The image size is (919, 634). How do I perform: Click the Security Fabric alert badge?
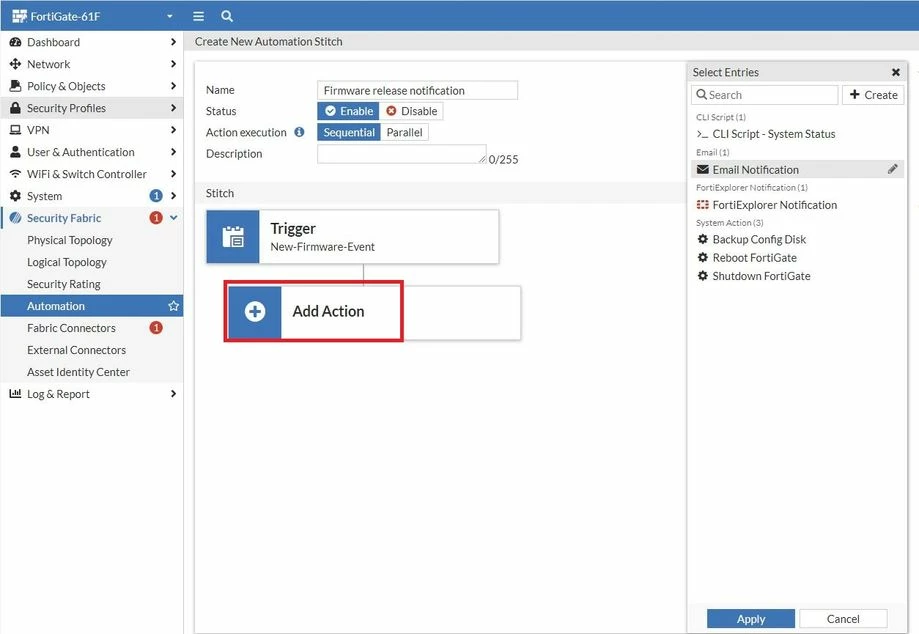click(156, 218)
